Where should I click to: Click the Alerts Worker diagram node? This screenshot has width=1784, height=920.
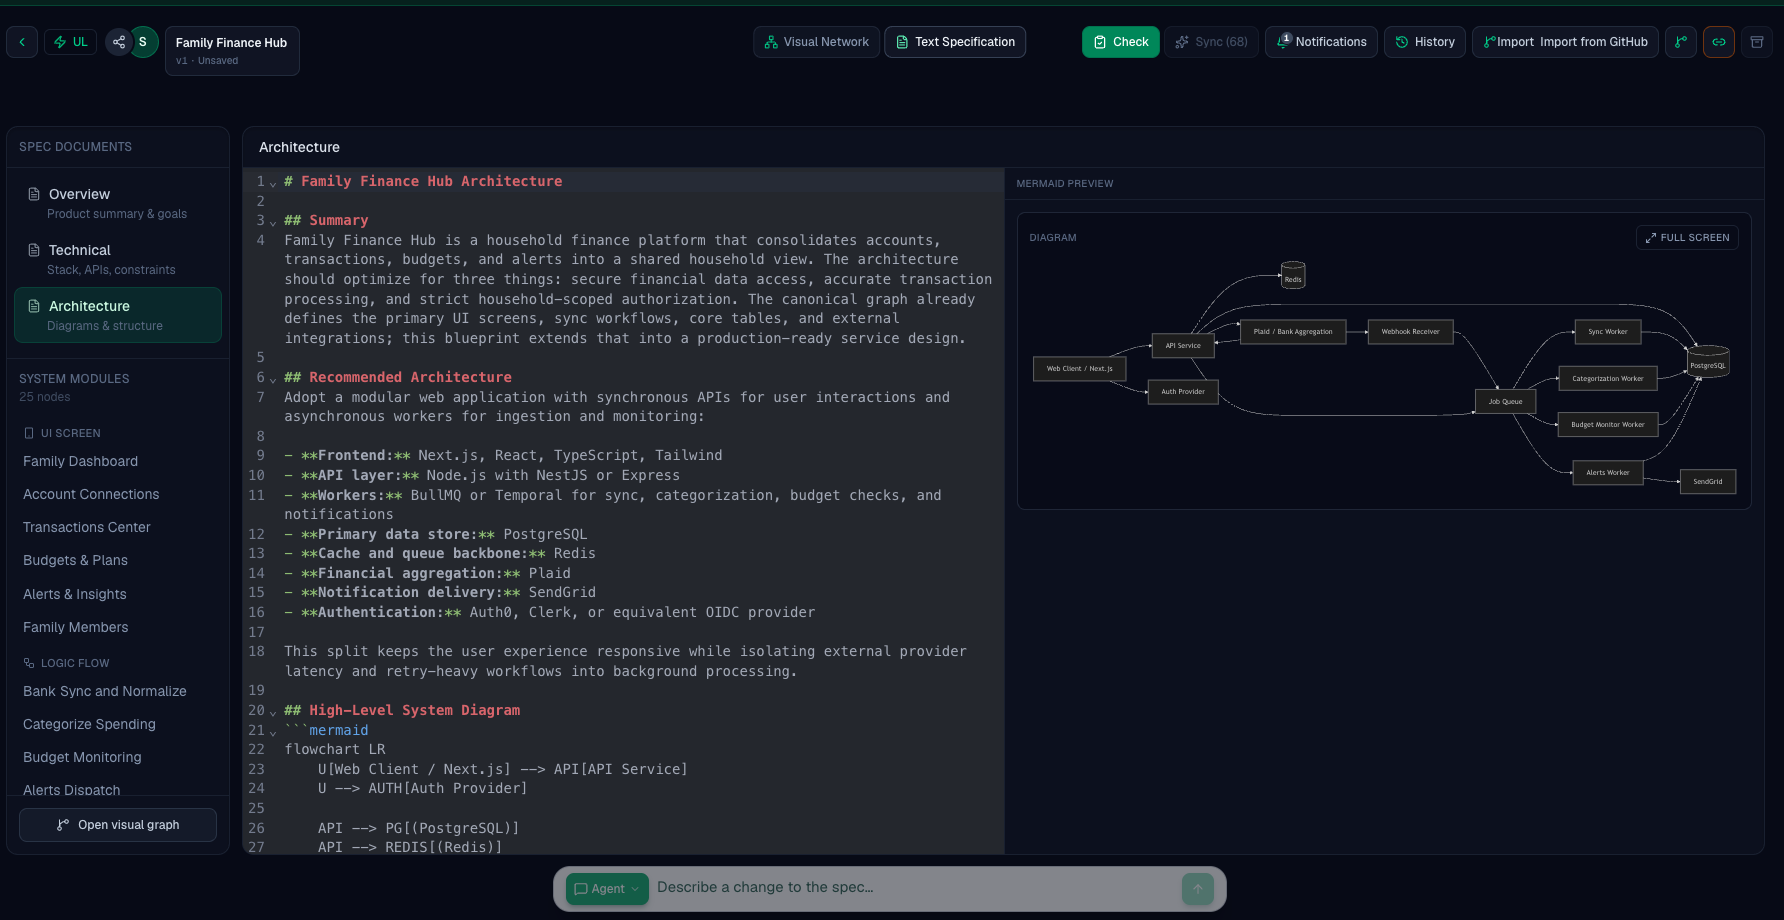(1608, 473)
